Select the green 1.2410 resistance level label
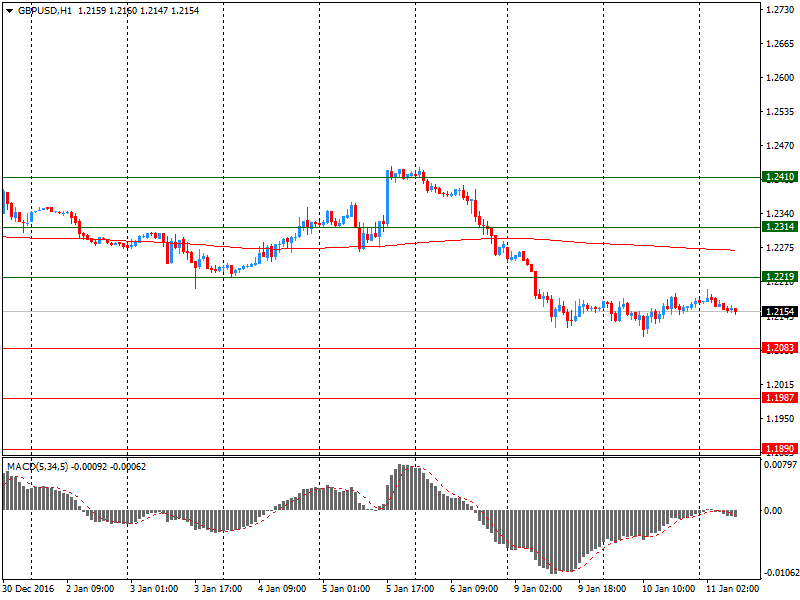The width and height of the screenshot is (800, 600). pos(780,177)
